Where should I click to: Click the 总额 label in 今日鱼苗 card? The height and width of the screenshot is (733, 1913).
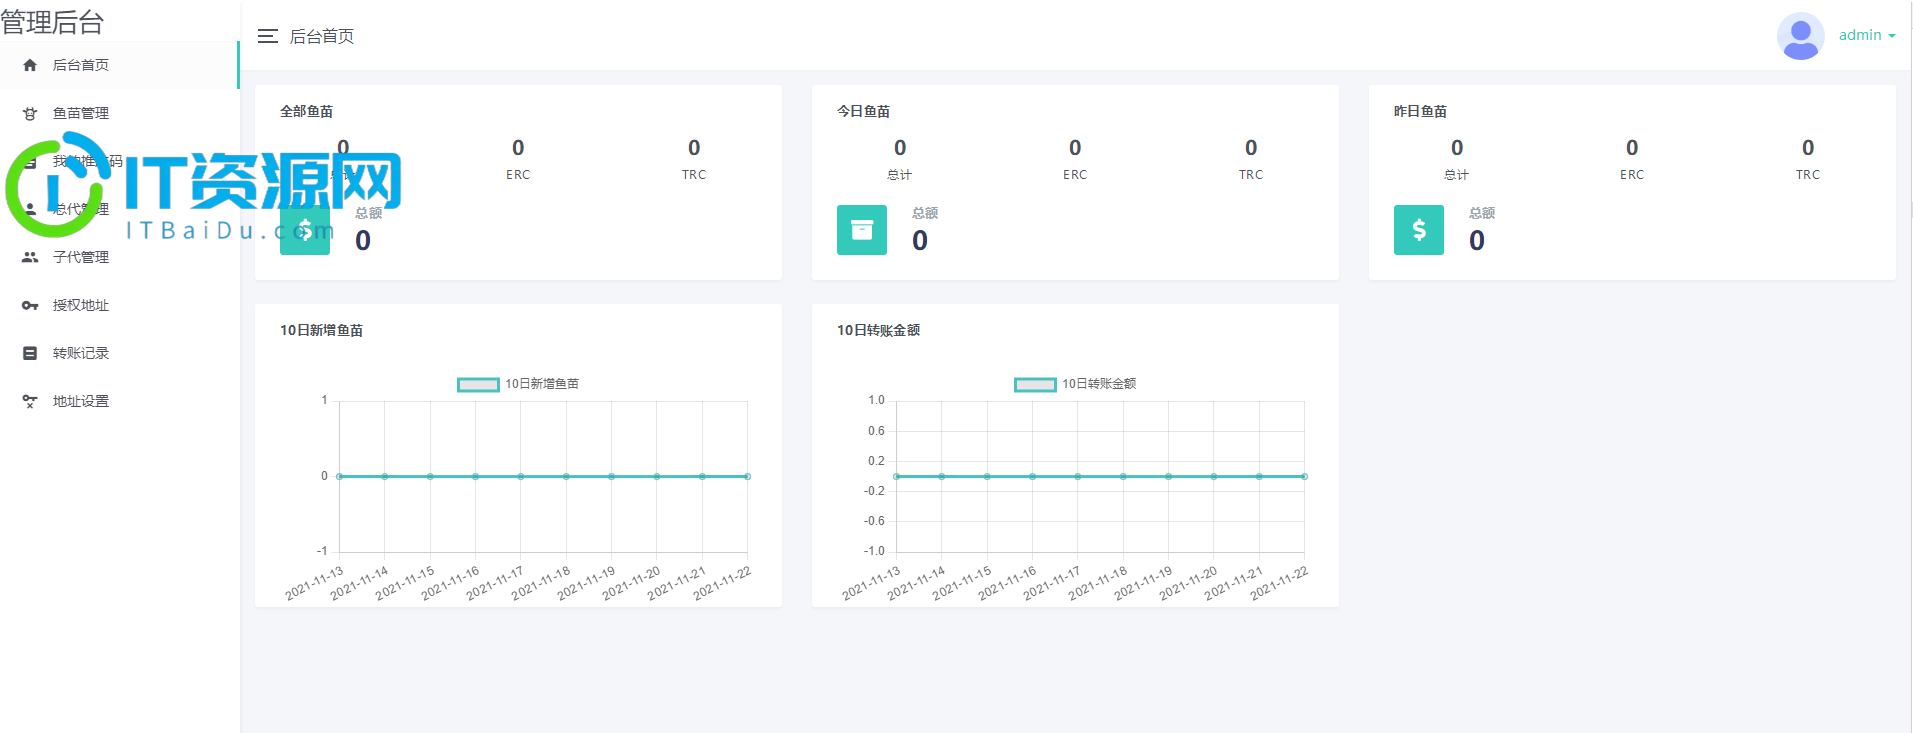point(925,213)
